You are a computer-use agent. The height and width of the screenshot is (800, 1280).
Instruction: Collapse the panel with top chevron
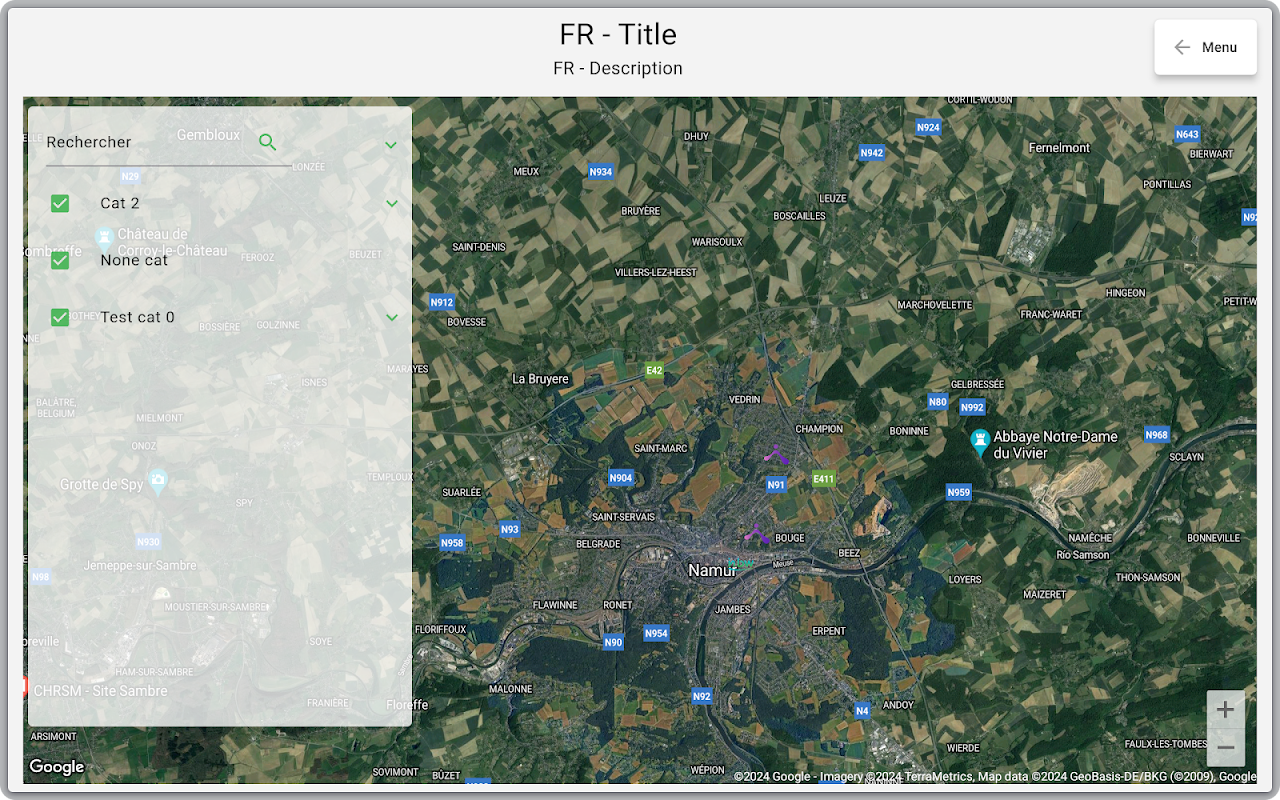(x=391, y=145)
